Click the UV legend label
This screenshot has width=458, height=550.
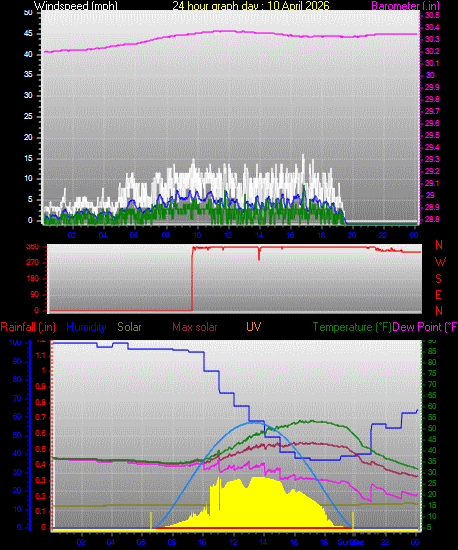pyautogui.click(x=254, y=327)
